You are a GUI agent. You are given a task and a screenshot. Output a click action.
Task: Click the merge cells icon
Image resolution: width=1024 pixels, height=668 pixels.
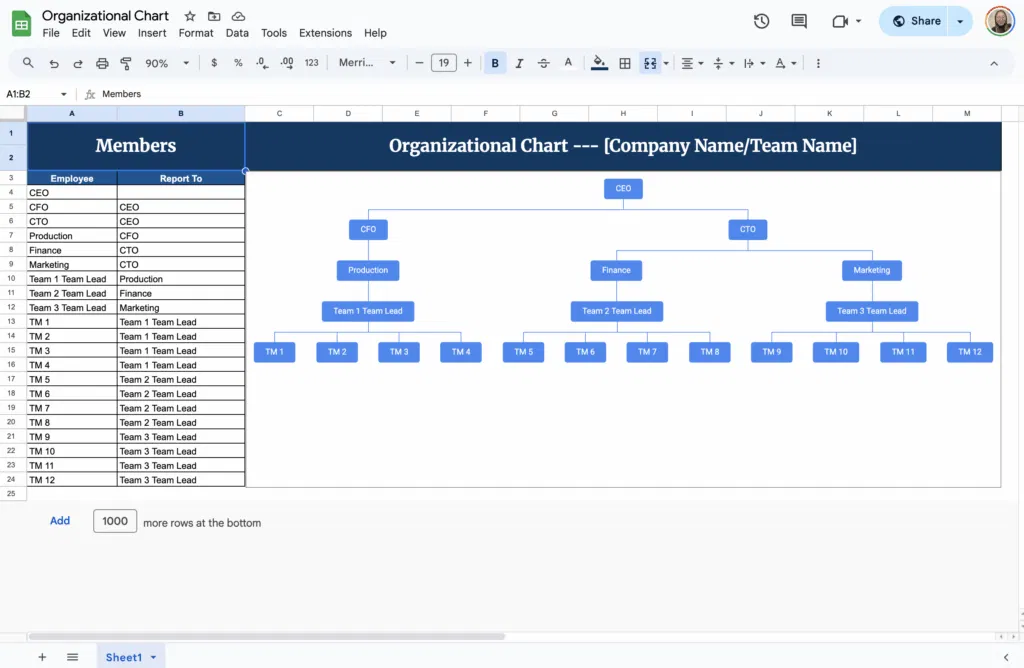(648, 62)
